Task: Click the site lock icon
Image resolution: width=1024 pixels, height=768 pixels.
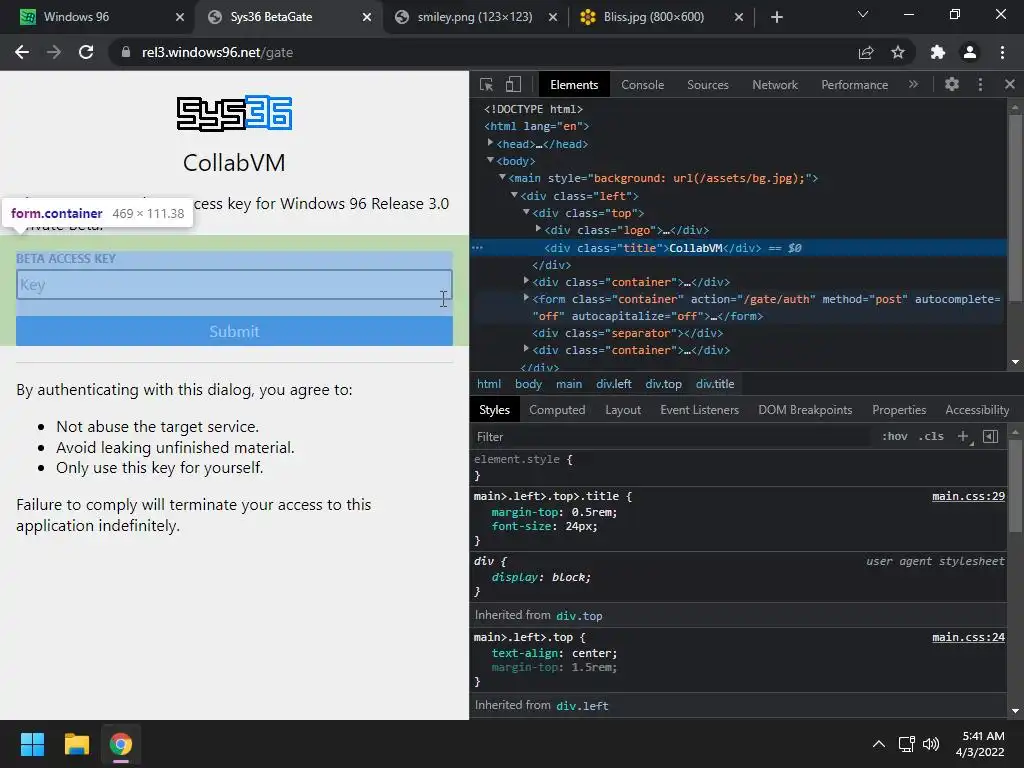Action: [x=125, y=52]
